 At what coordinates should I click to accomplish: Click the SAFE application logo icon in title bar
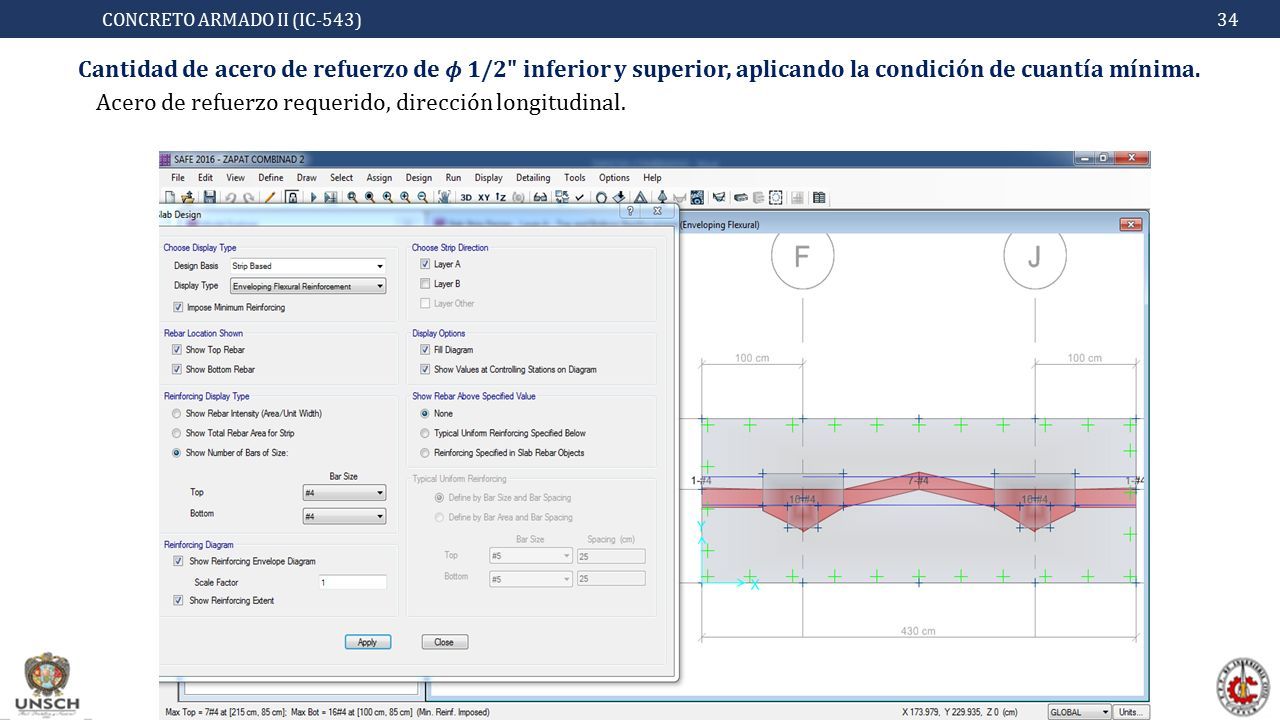click(x=166, y=158)
